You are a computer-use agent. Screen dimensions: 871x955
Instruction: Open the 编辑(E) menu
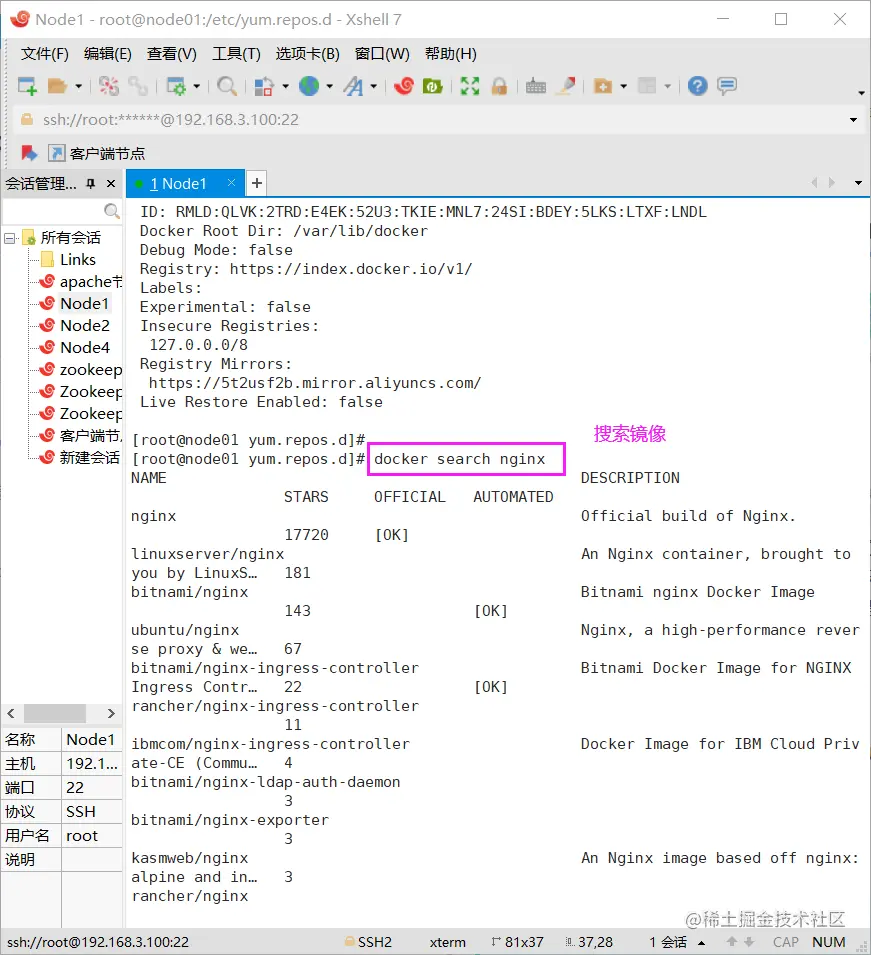click(x=107, y=54)
